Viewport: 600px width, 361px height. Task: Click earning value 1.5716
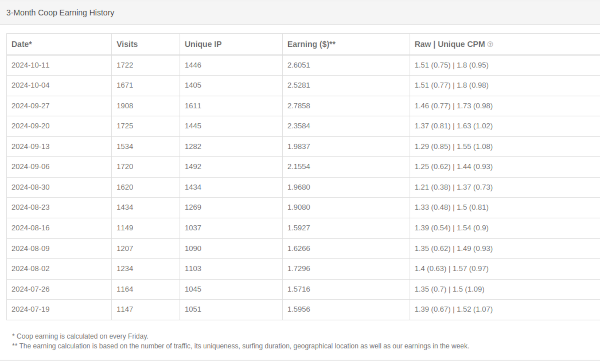coord(299,289)
